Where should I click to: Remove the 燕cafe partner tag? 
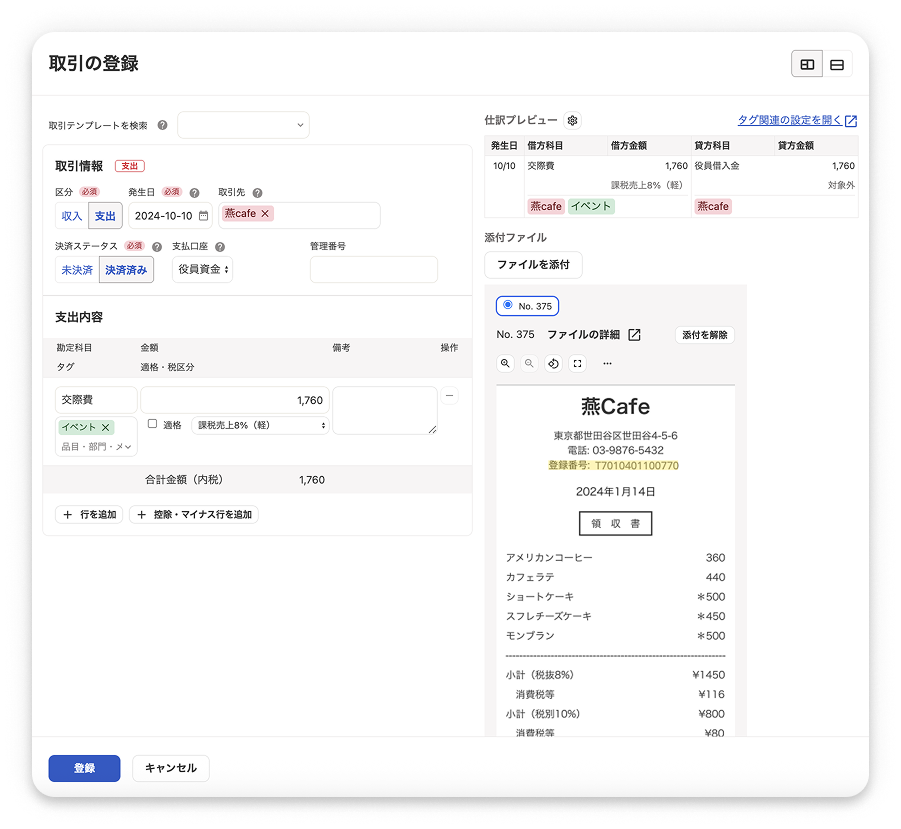coord(265,213)
